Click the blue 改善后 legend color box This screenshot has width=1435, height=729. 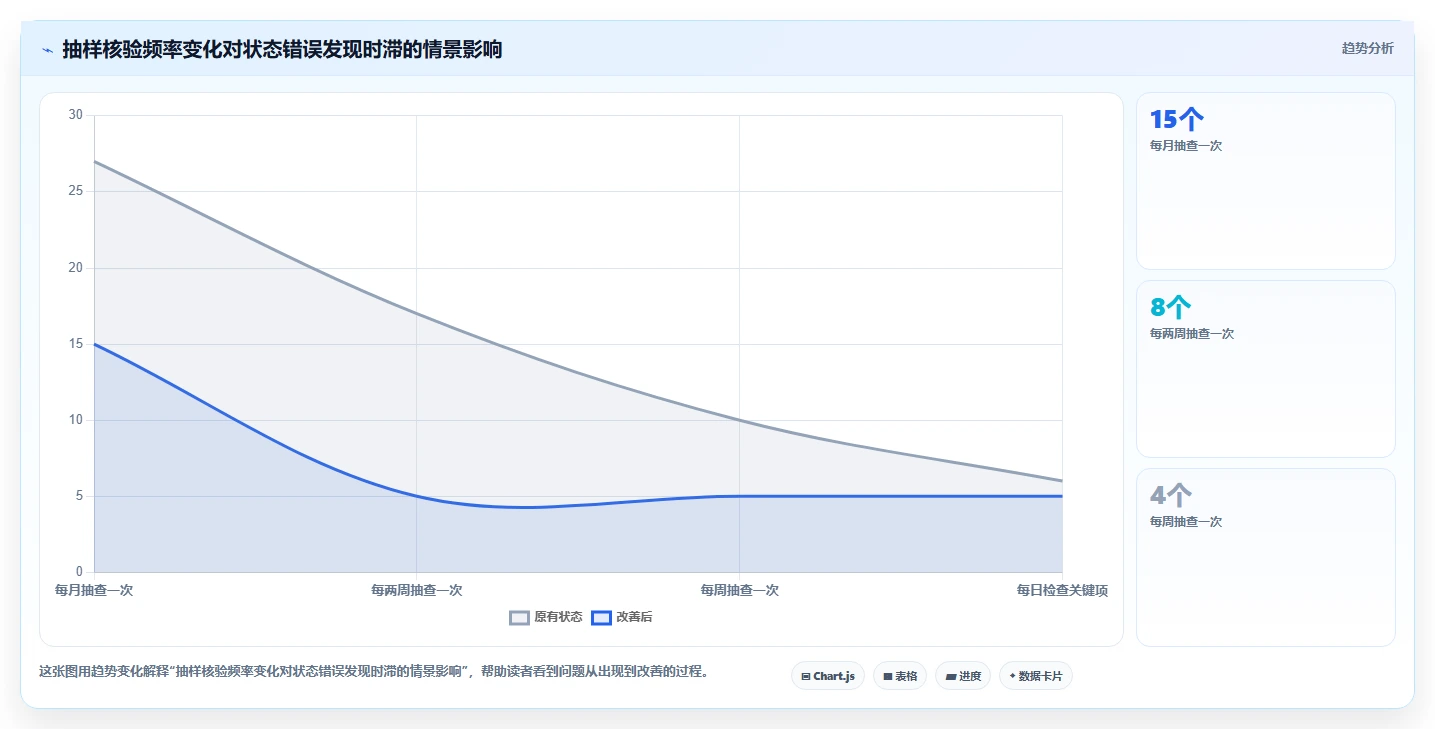(601, 617)
